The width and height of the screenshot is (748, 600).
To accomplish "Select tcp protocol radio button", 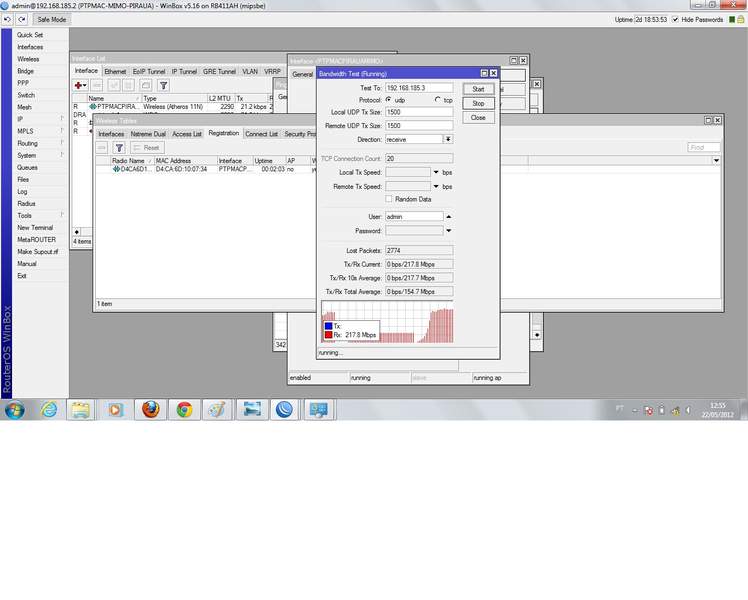I will click(437, 100).
